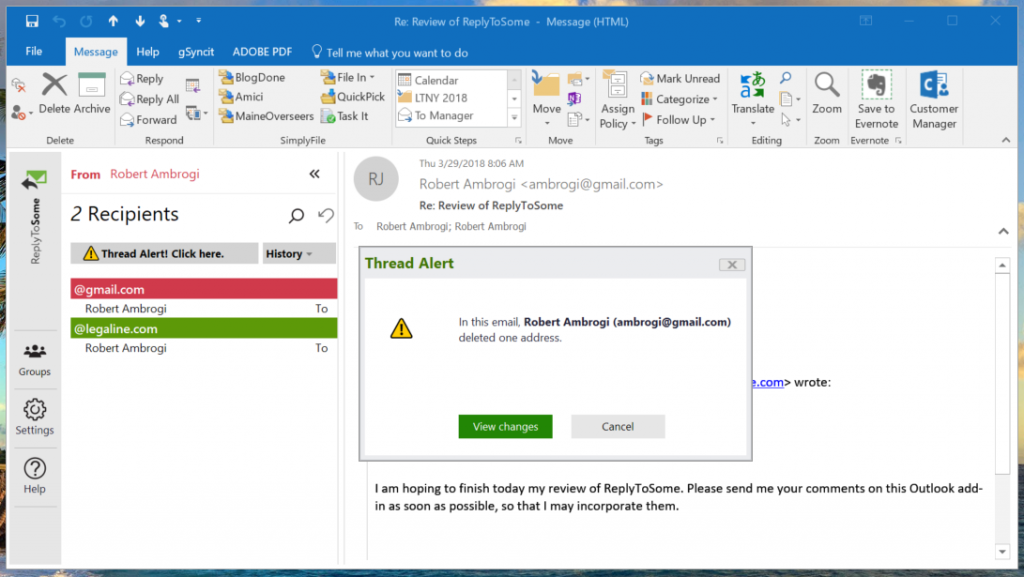Select the @gmail.com domain group

[x=204, y=289]
